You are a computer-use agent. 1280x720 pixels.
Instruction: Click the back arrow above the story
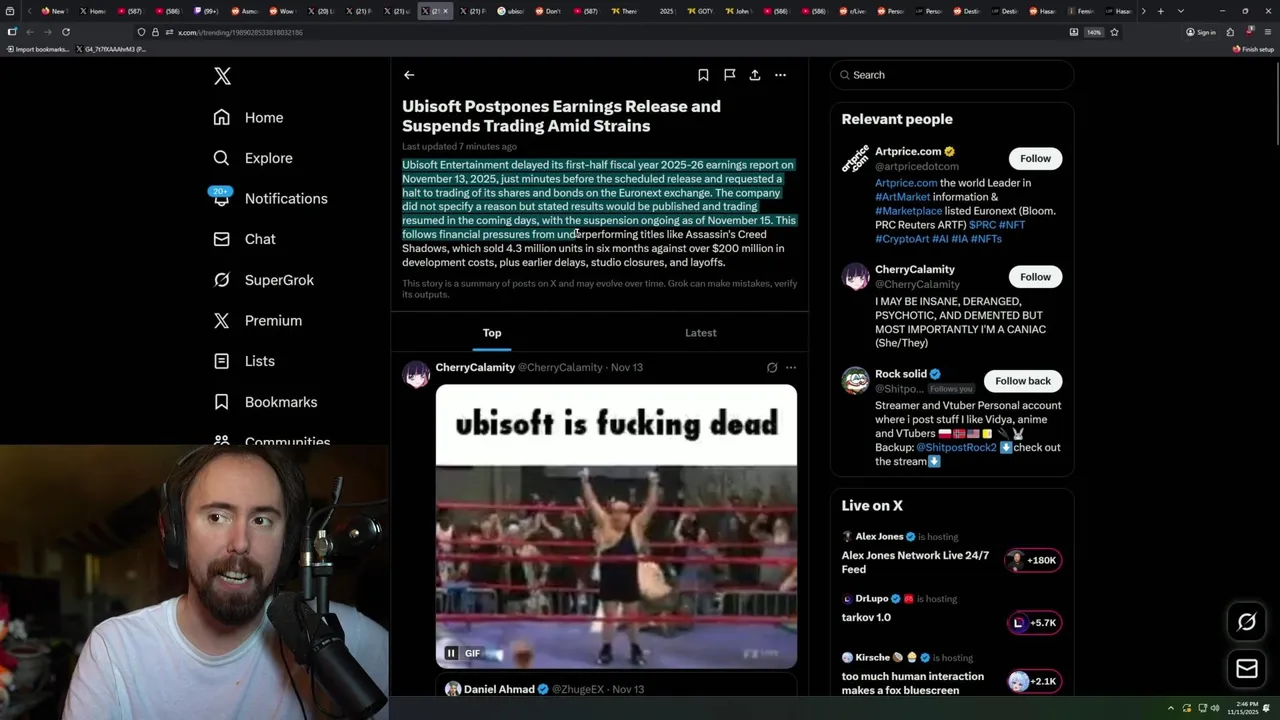coord(409,75)
